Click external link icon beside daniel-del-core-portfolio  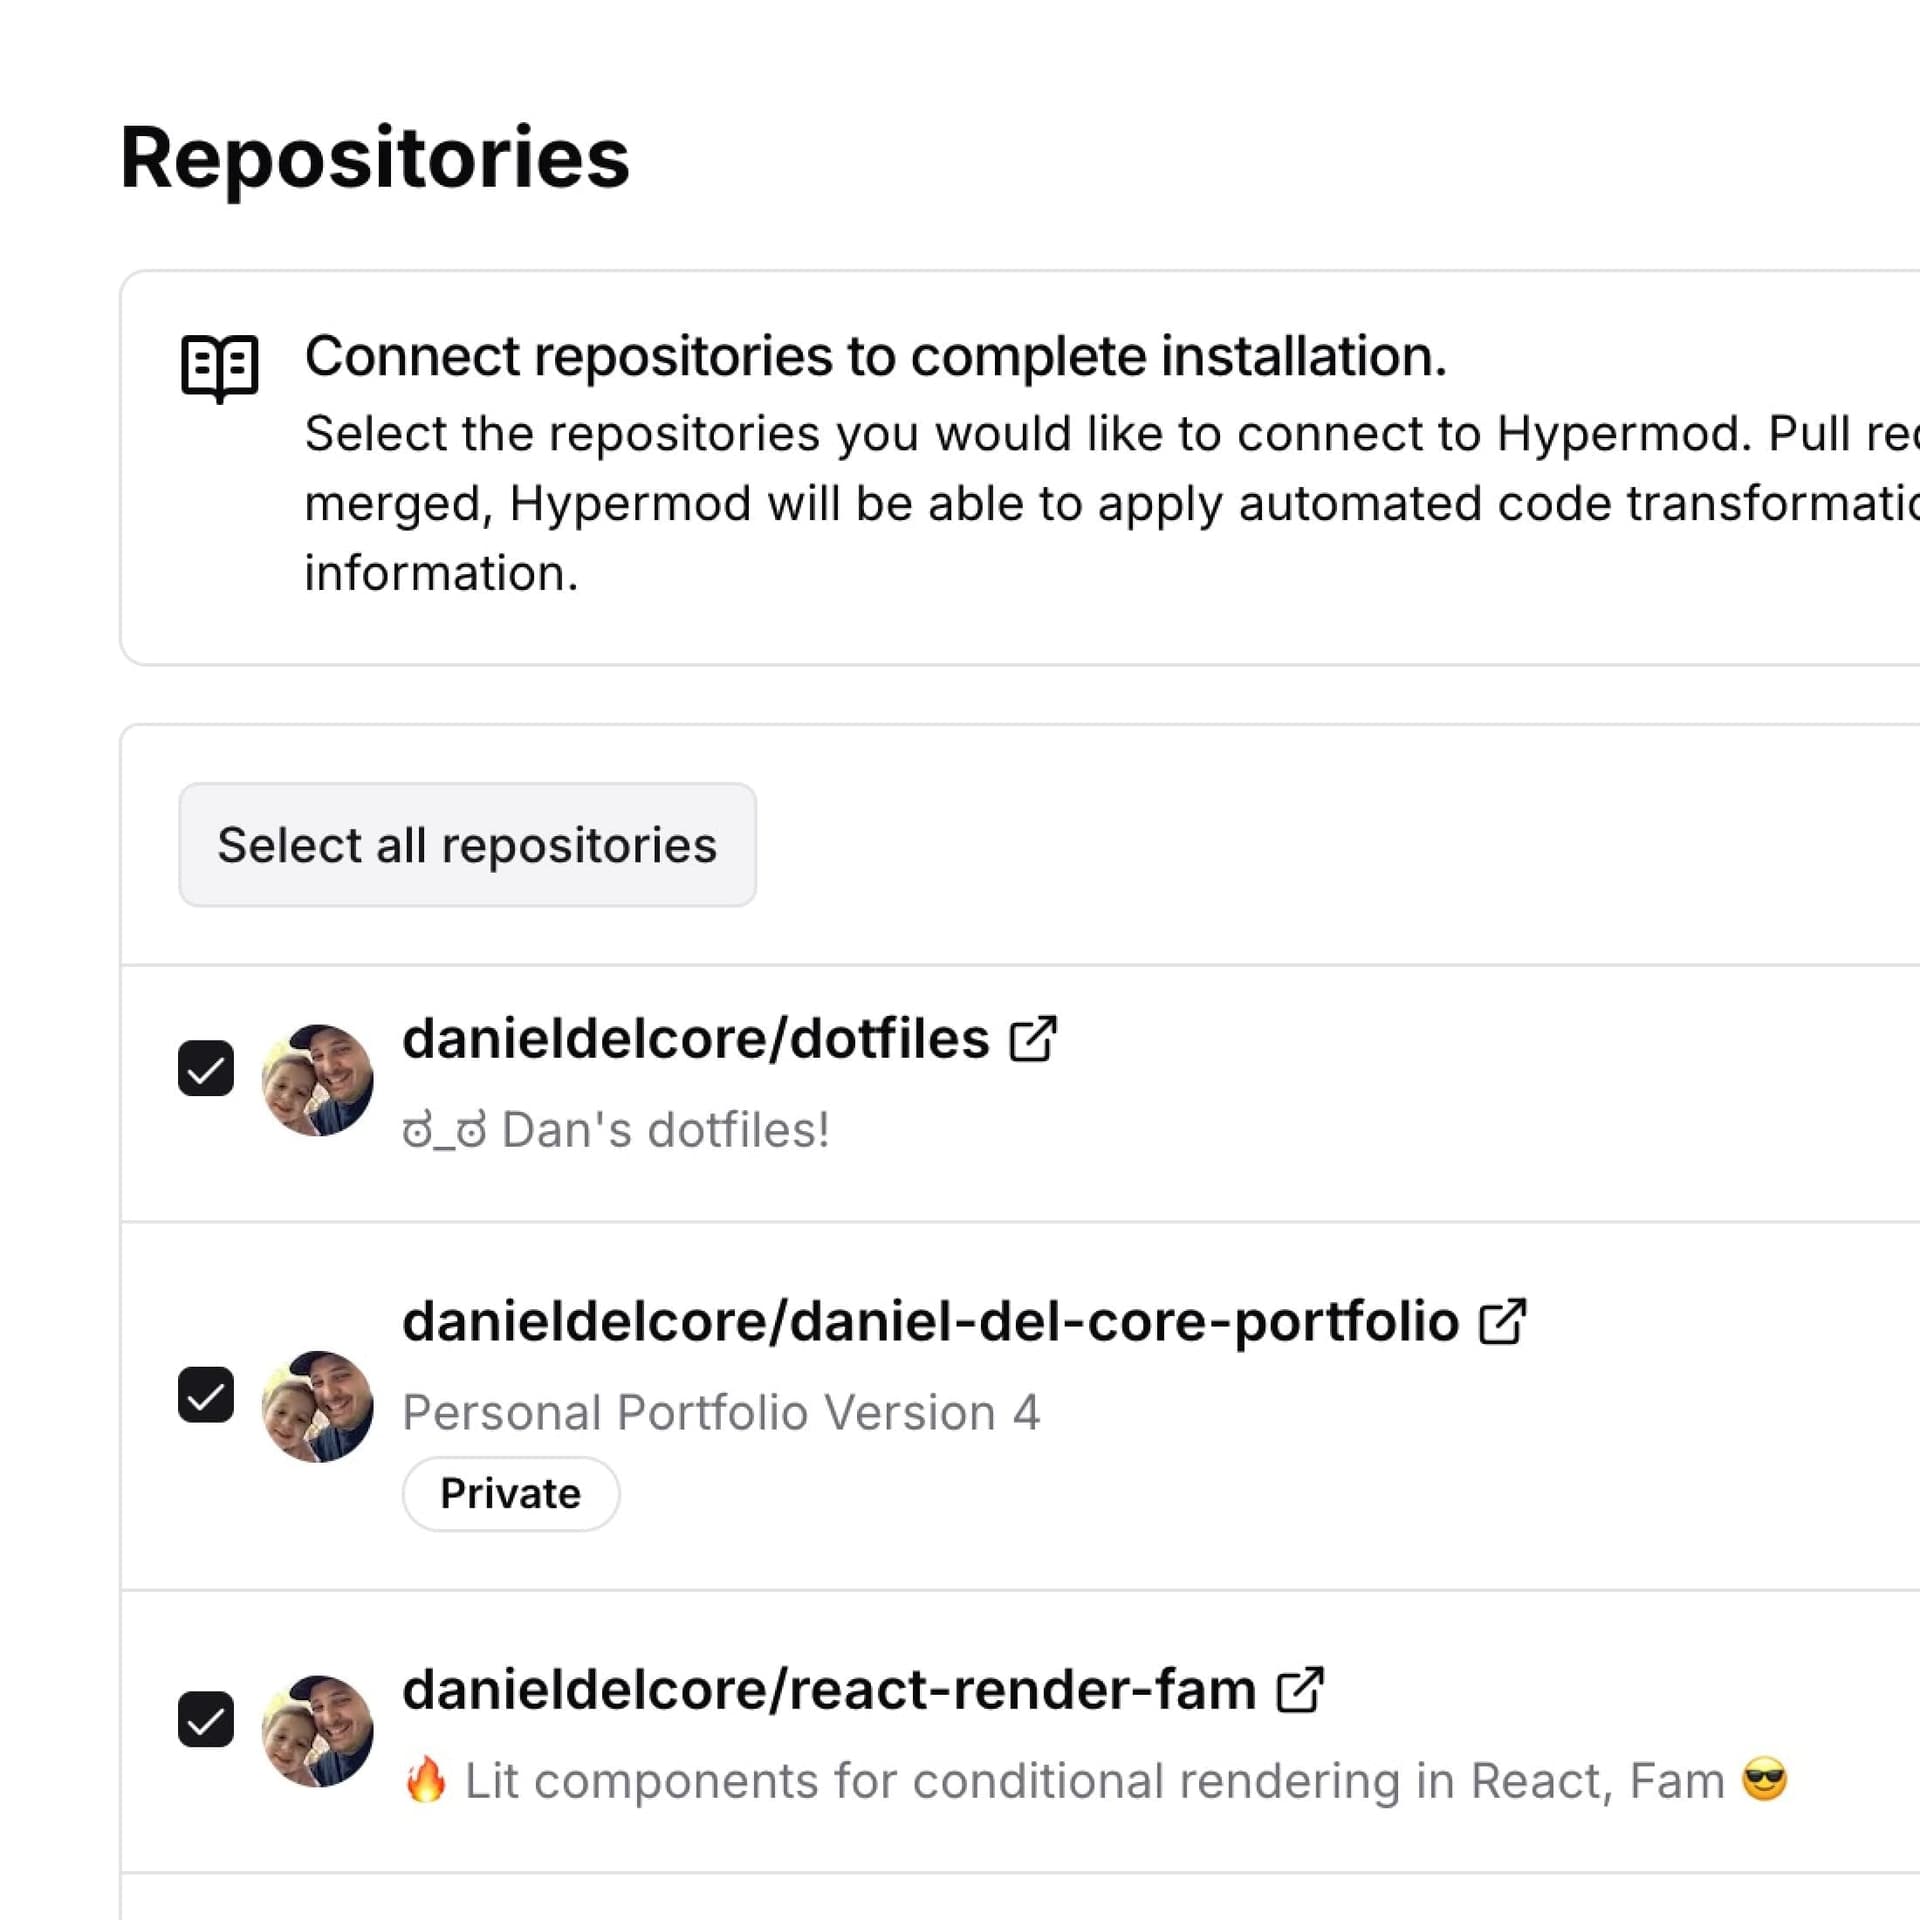[1502, 1322]
